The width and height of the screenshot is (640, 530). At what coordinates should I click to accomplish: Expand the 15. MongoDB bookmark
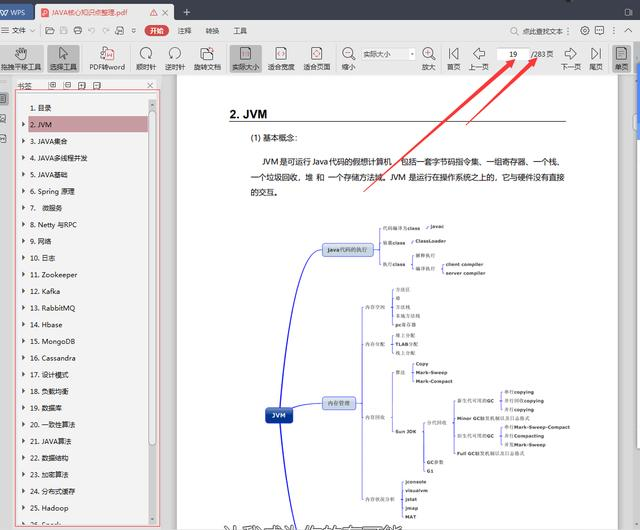(x=23, y=341)
